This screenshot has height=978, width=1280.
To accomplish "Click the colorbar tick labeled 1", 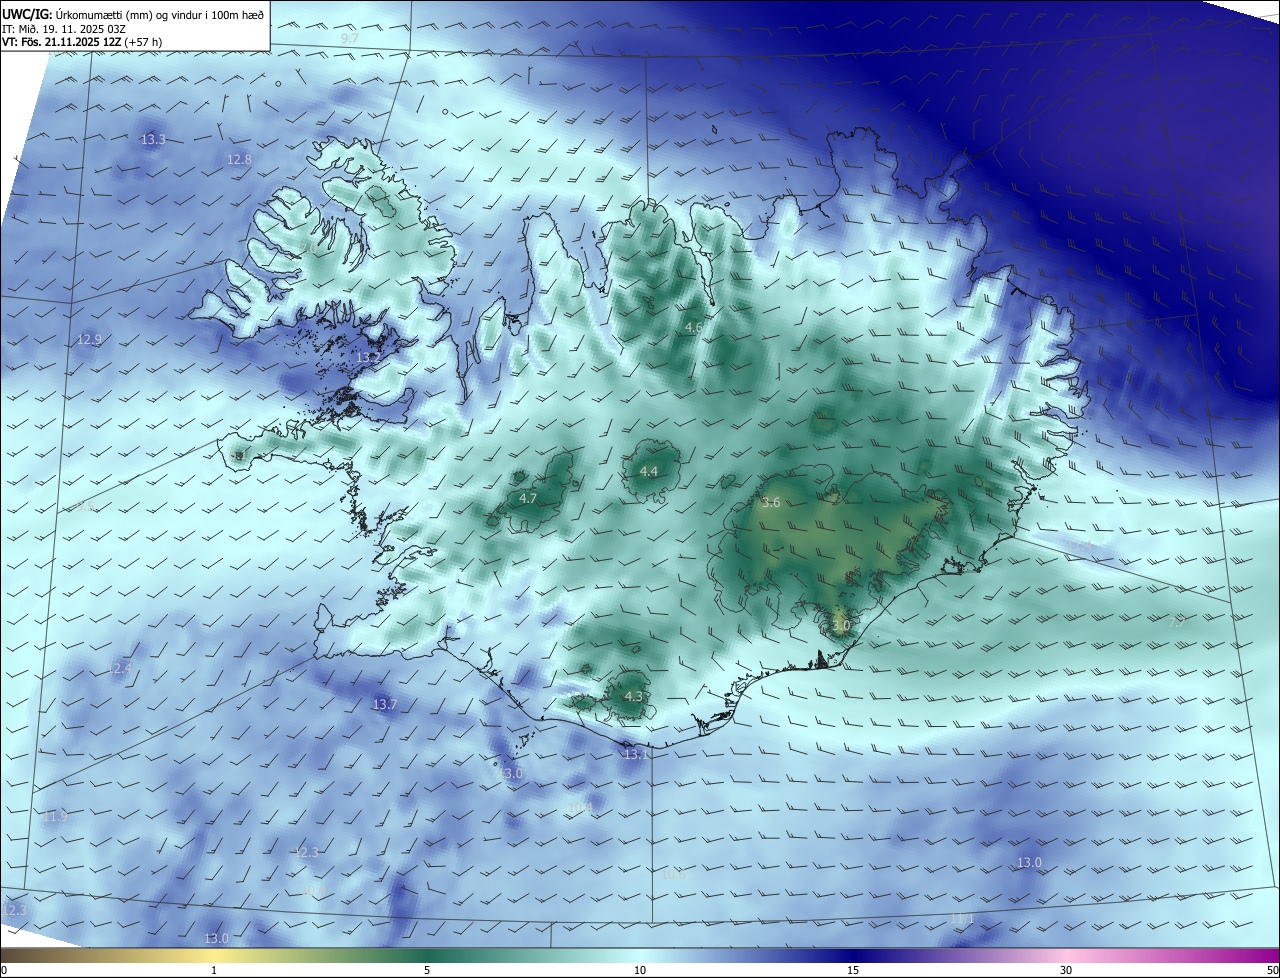I will (x=214, y=970).
